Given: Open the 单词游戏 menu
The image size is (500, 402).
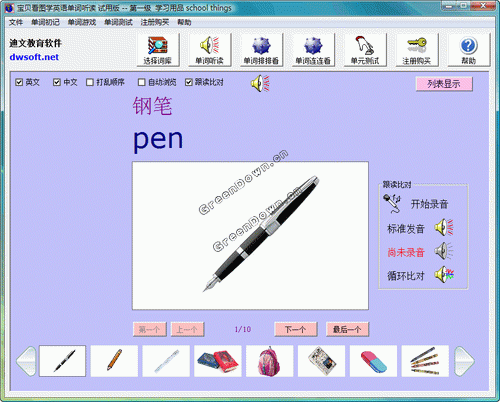Looking at the screenshot, I should (82, 22).
